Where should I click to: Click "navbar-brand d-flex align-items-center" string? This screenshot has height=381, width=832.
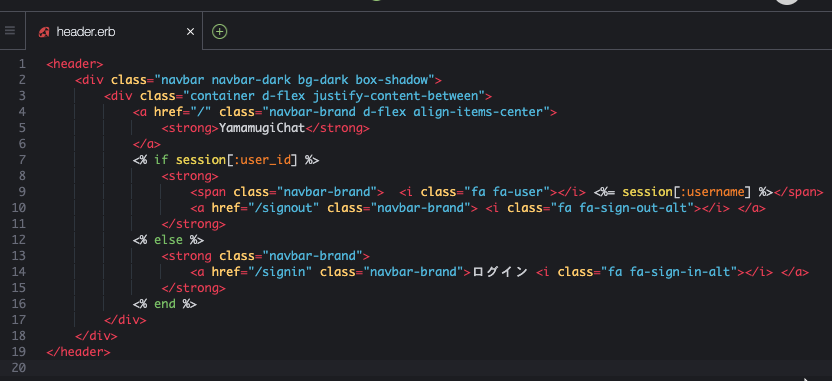(x=406, y=112)
